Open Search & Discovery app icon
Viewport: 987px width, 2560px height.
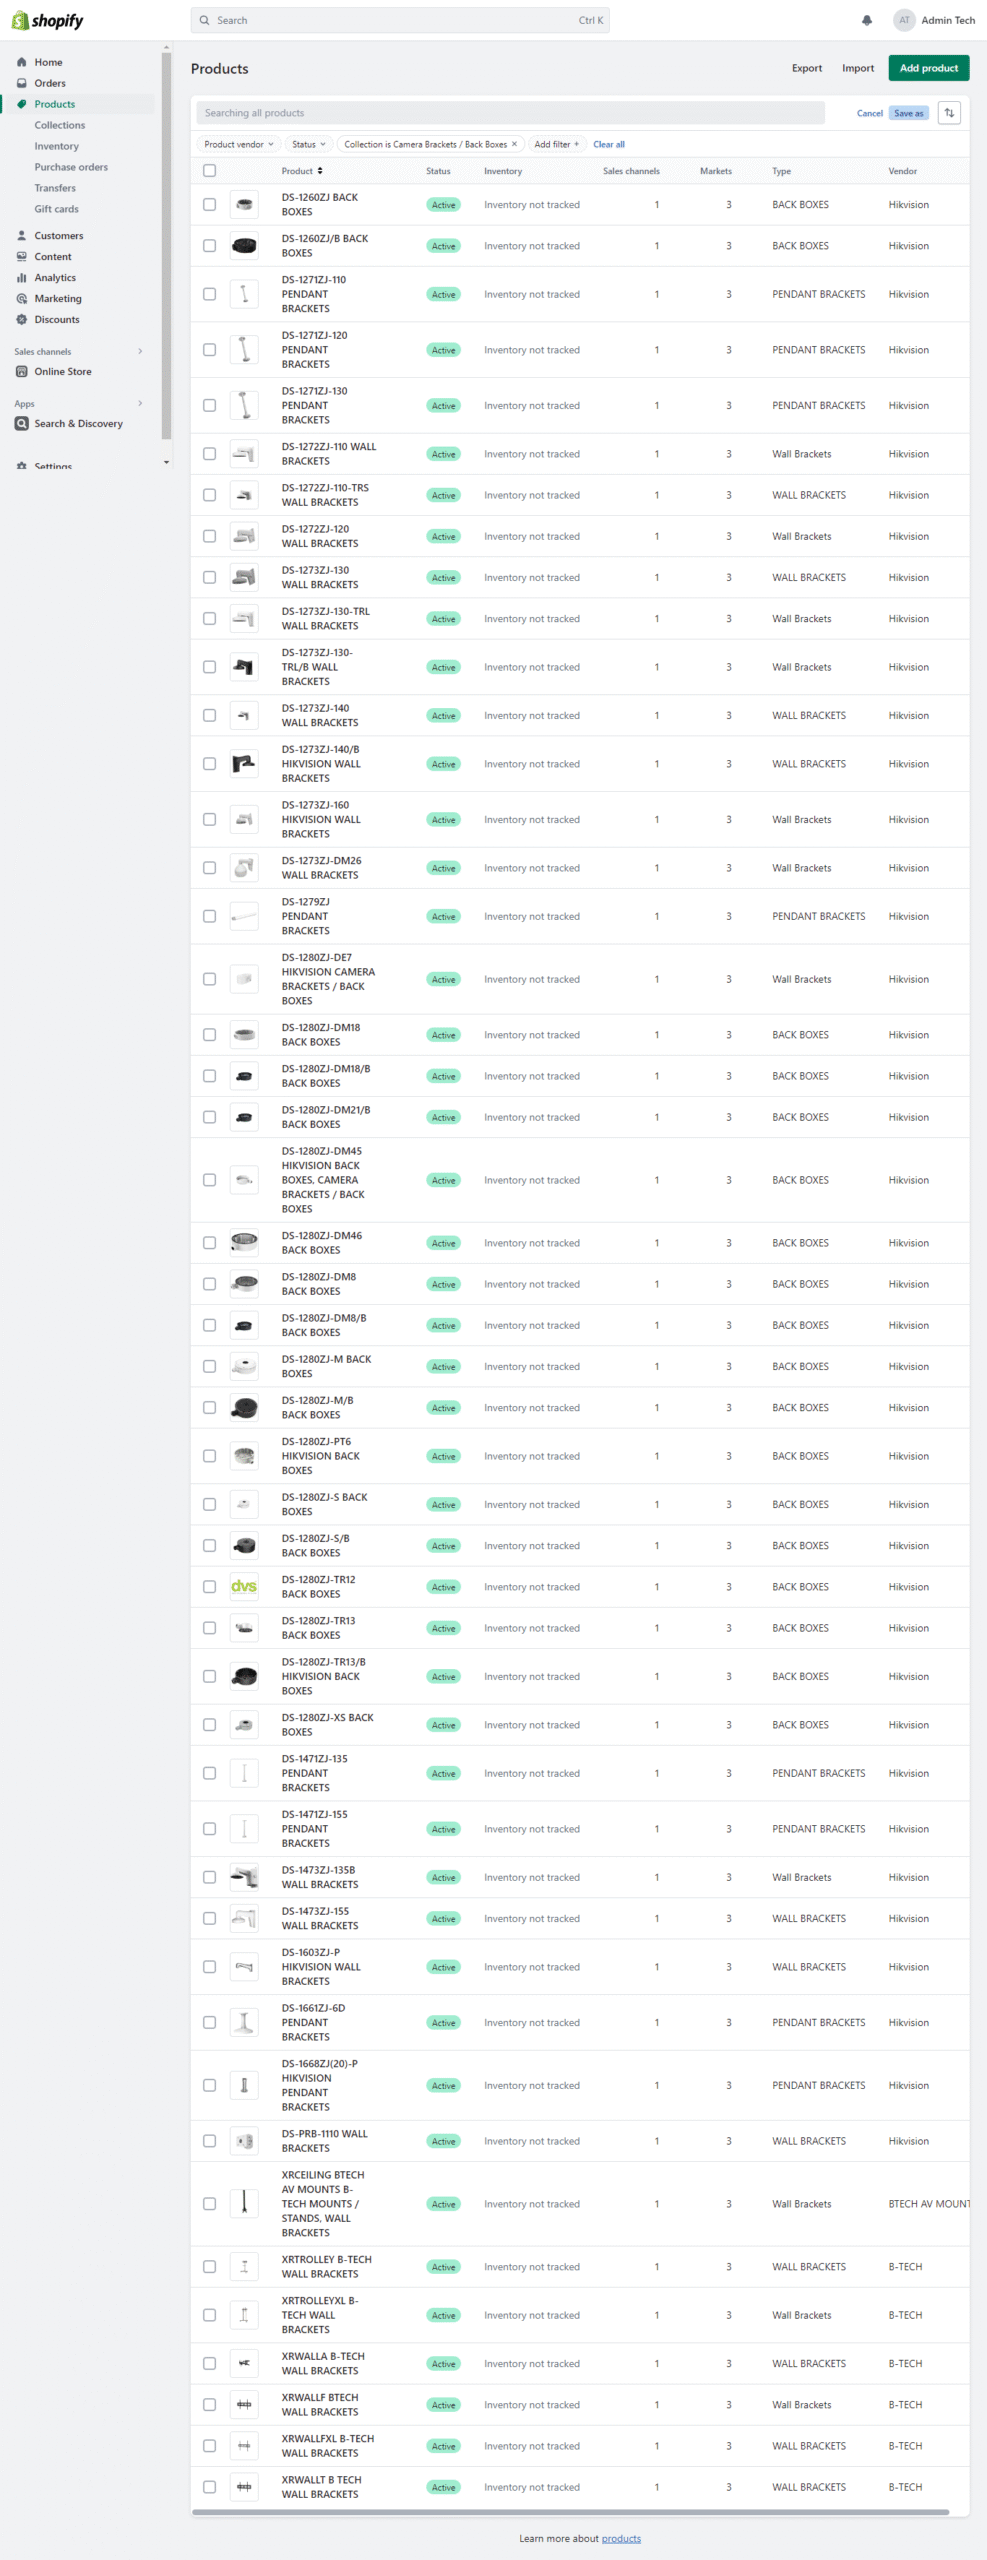(x=22, y=424)
